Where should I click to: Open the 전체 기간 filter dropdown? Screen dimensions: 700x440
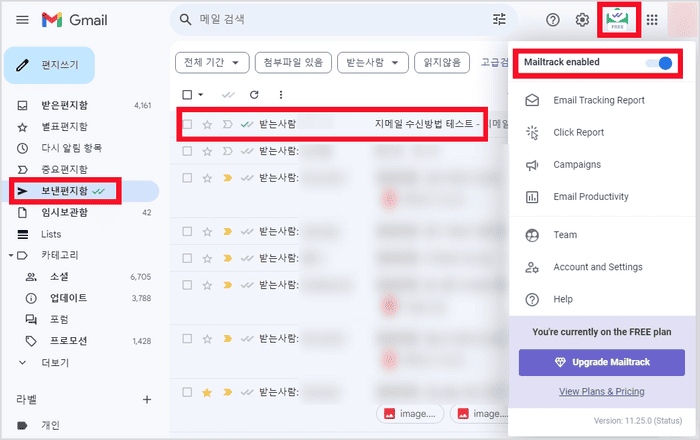point(212,62)
